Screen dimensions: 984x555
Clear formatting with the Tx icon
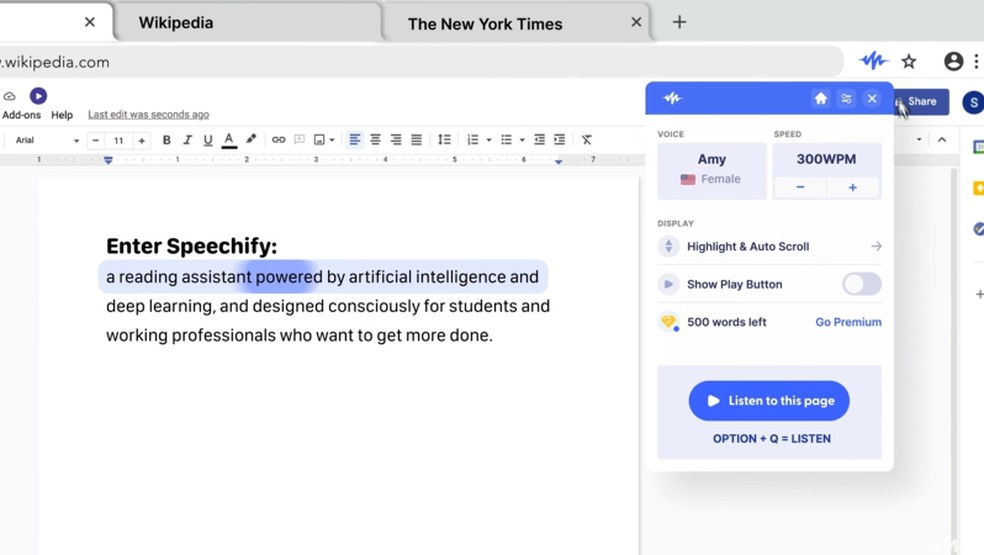pyautogui.click(x=586, y=140)
